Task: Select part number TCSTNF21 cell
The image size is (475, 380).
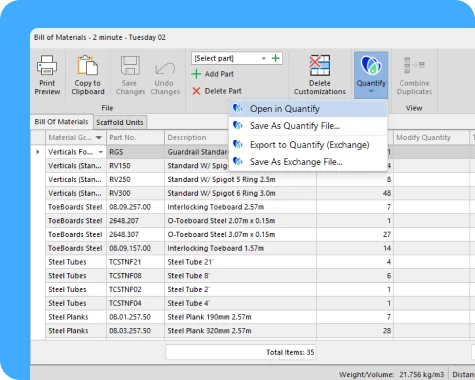Action: [x=135, y=262]
